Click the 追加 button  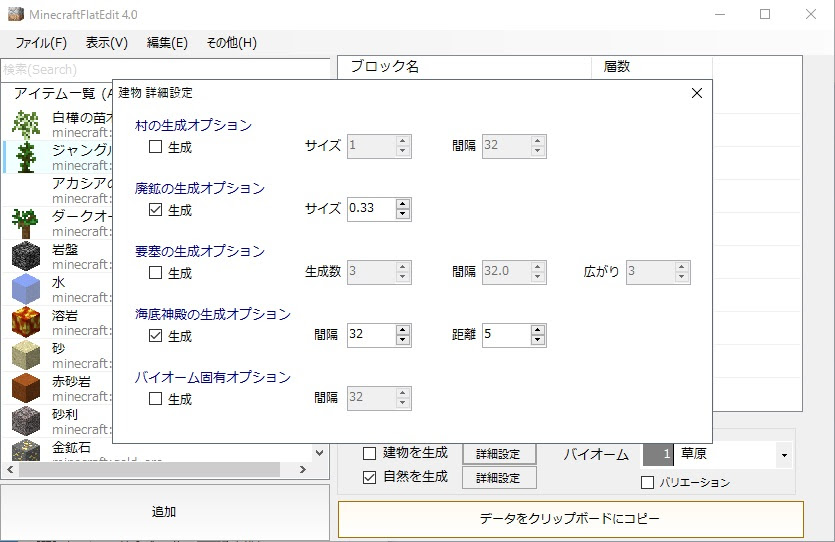[x=165, y=512]
